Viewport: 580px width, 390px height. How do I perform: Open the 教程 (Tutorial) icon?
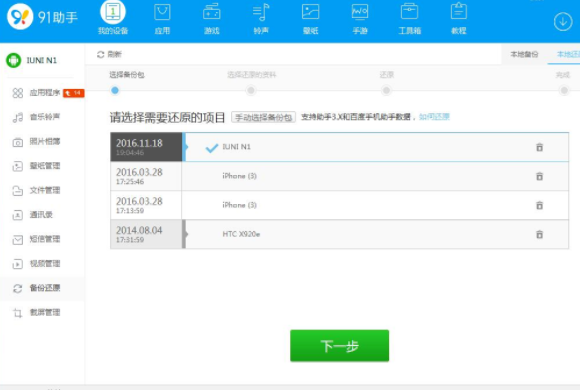point(459,19)
